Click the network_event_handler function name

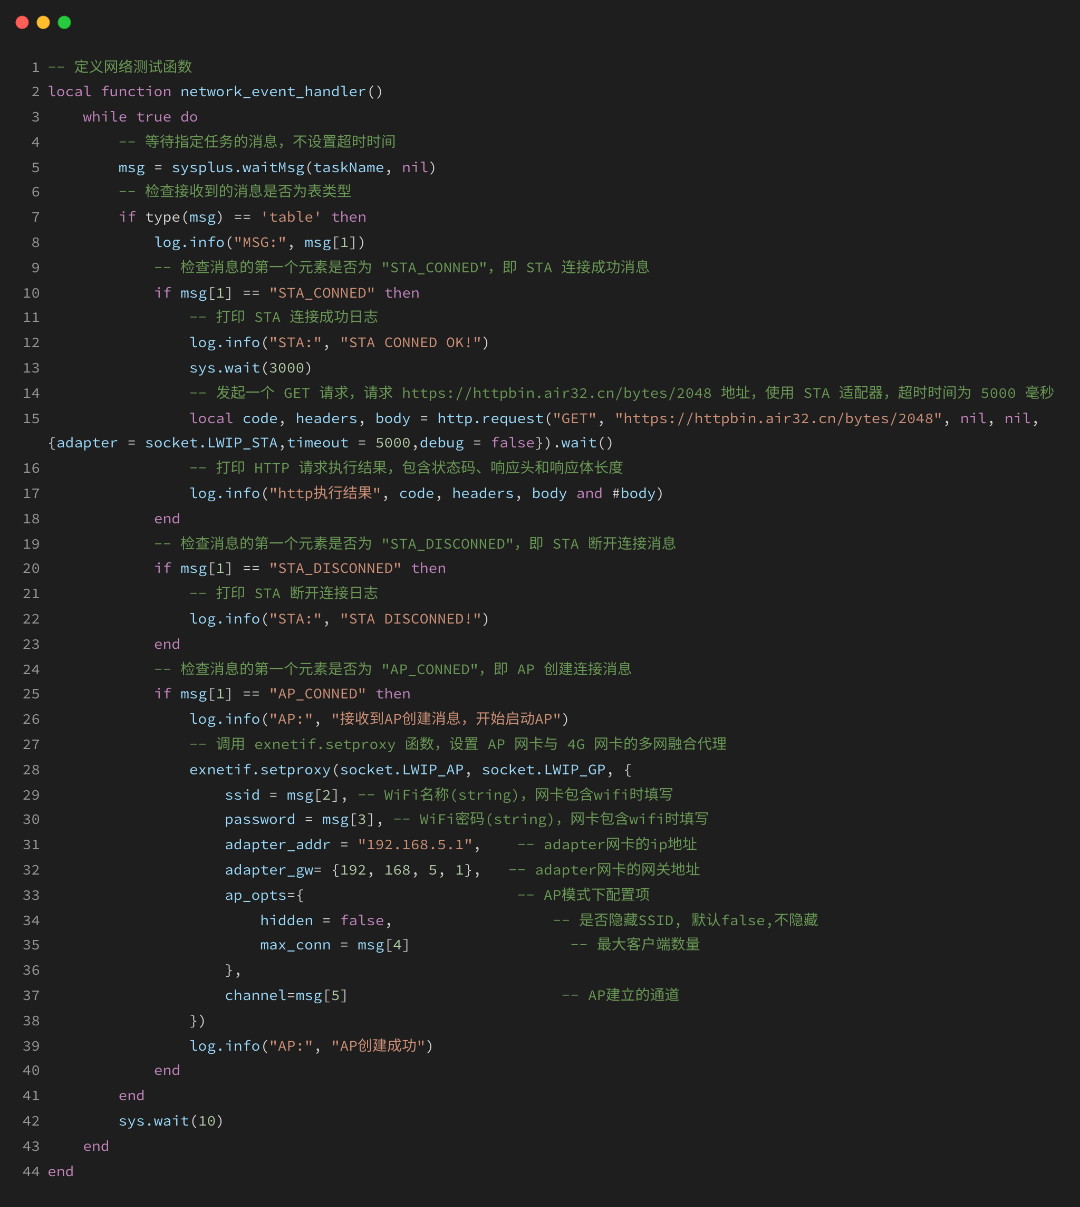(x=273, y=91)
